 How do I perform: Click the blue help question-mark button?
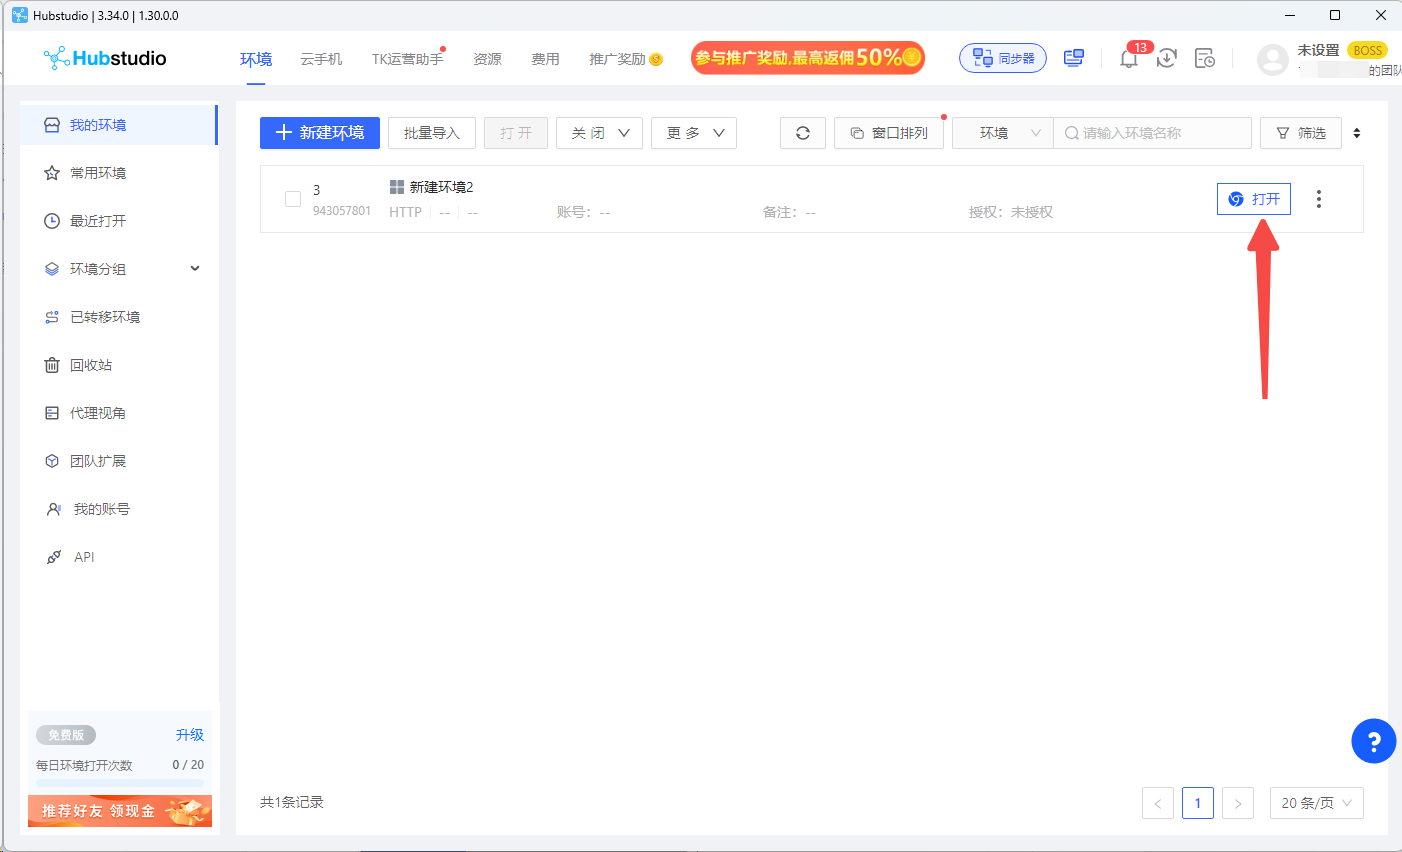(1374, 741)
